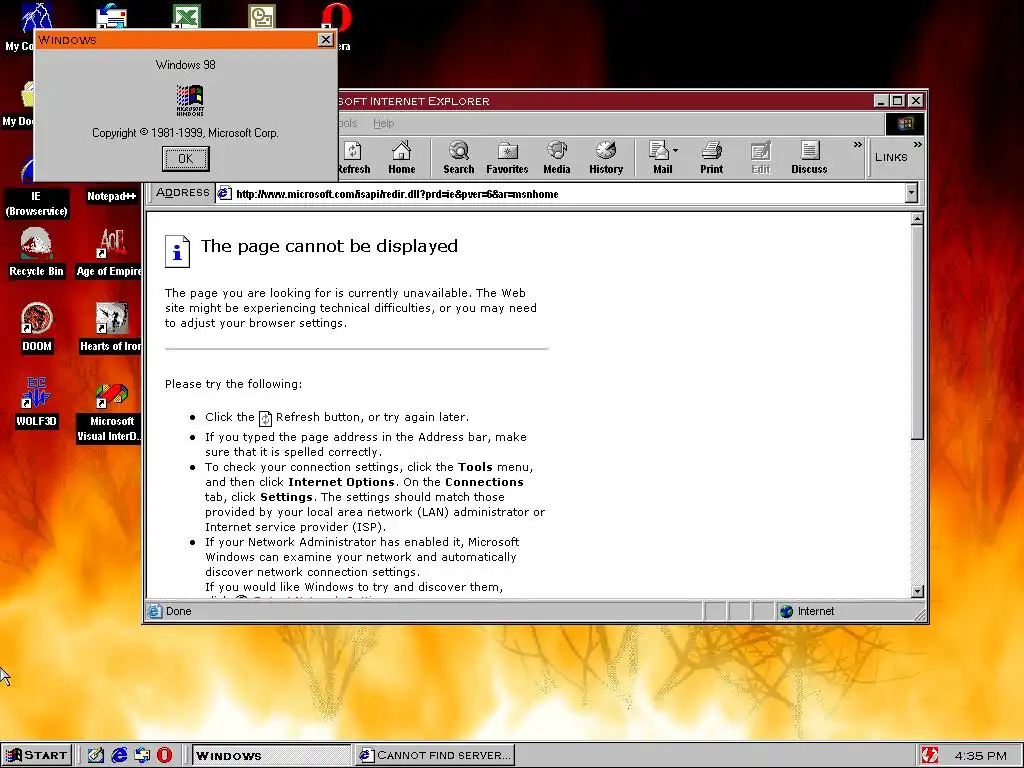
Task: Launch Opera from the quick launch bar
Action: 165,755
